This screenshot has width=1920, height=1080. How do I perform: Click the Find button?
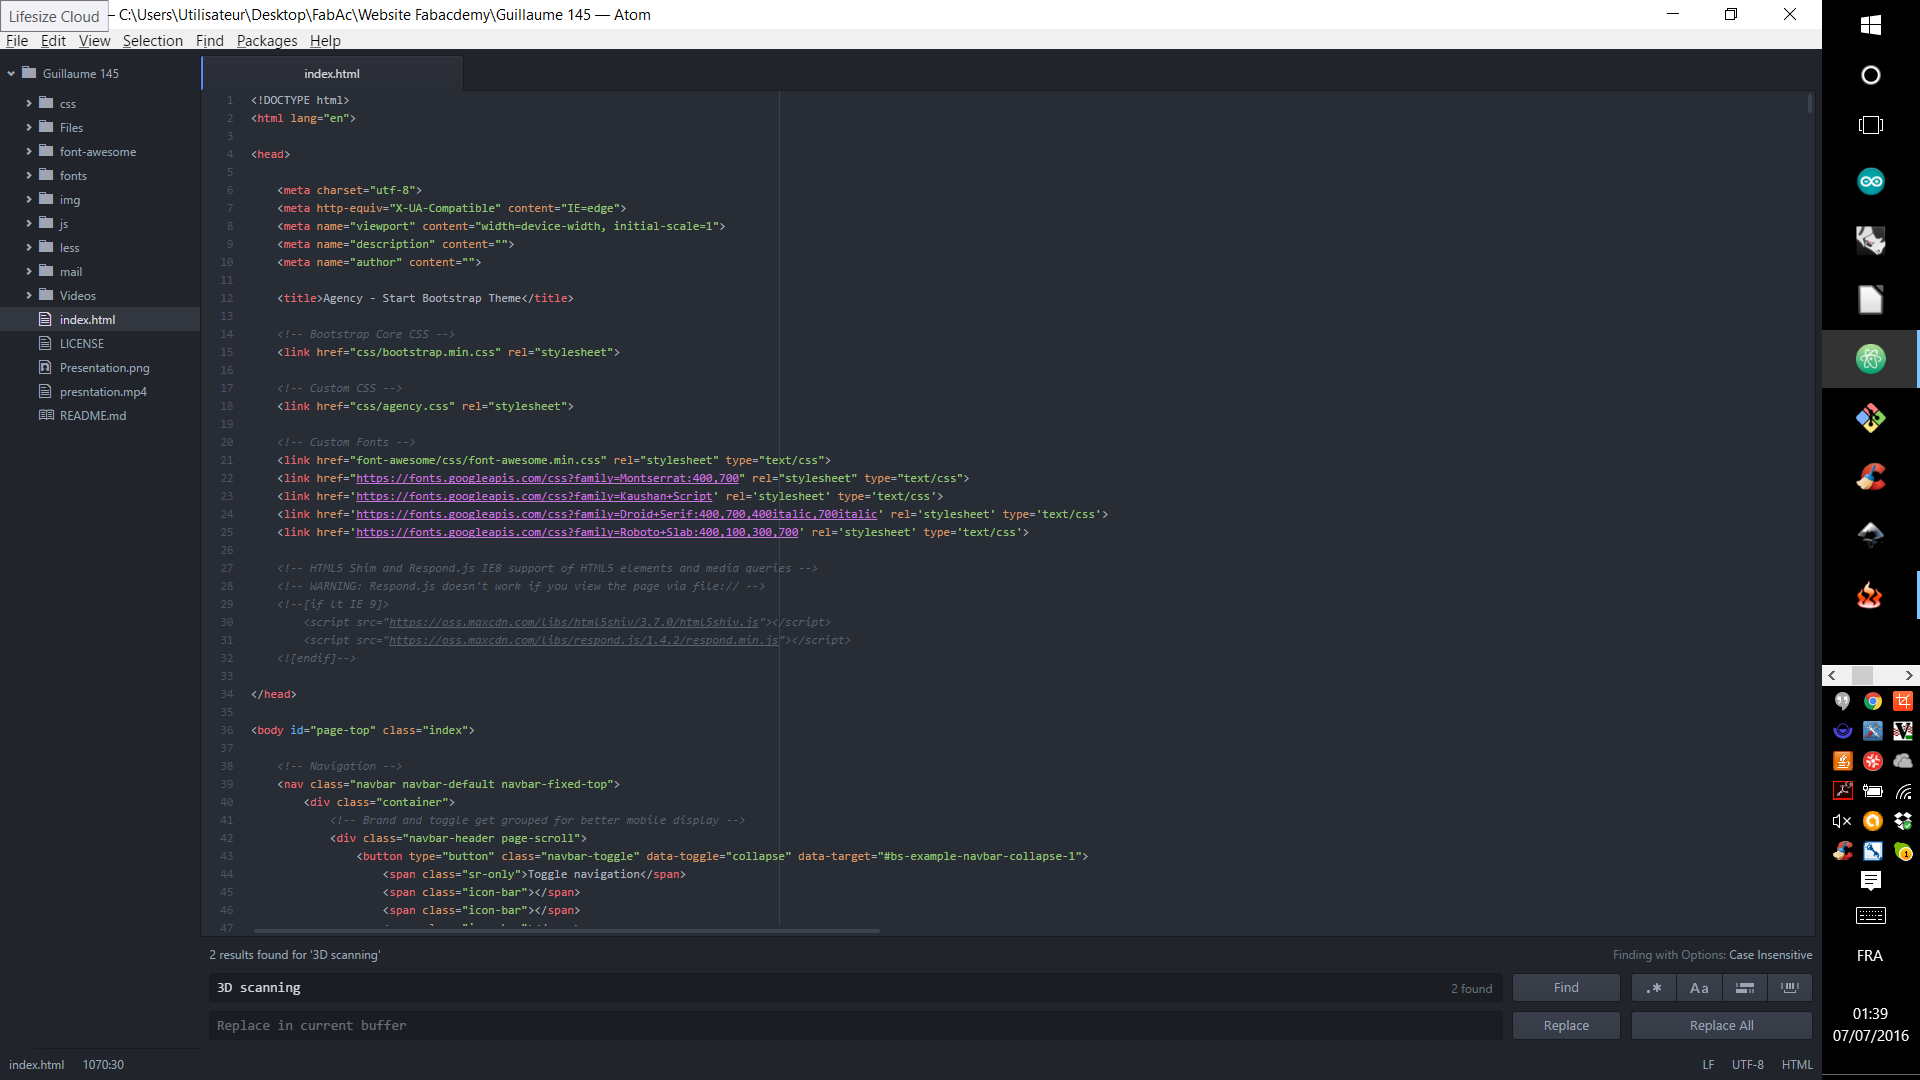(x=1566, y=988)
